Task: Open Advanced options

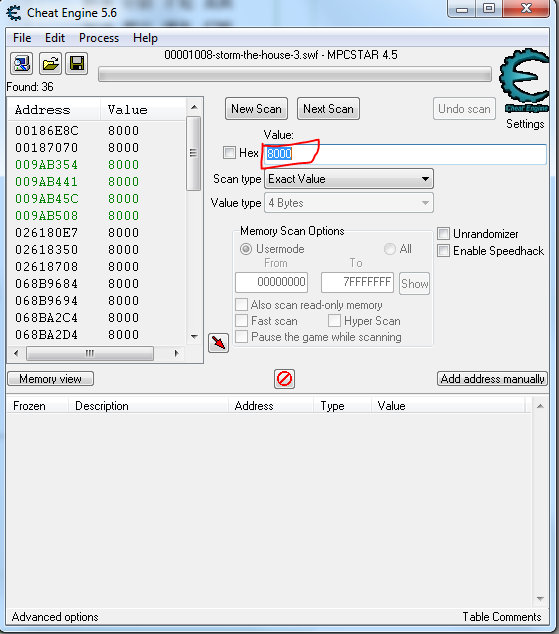Action: (x=55, y=617)
